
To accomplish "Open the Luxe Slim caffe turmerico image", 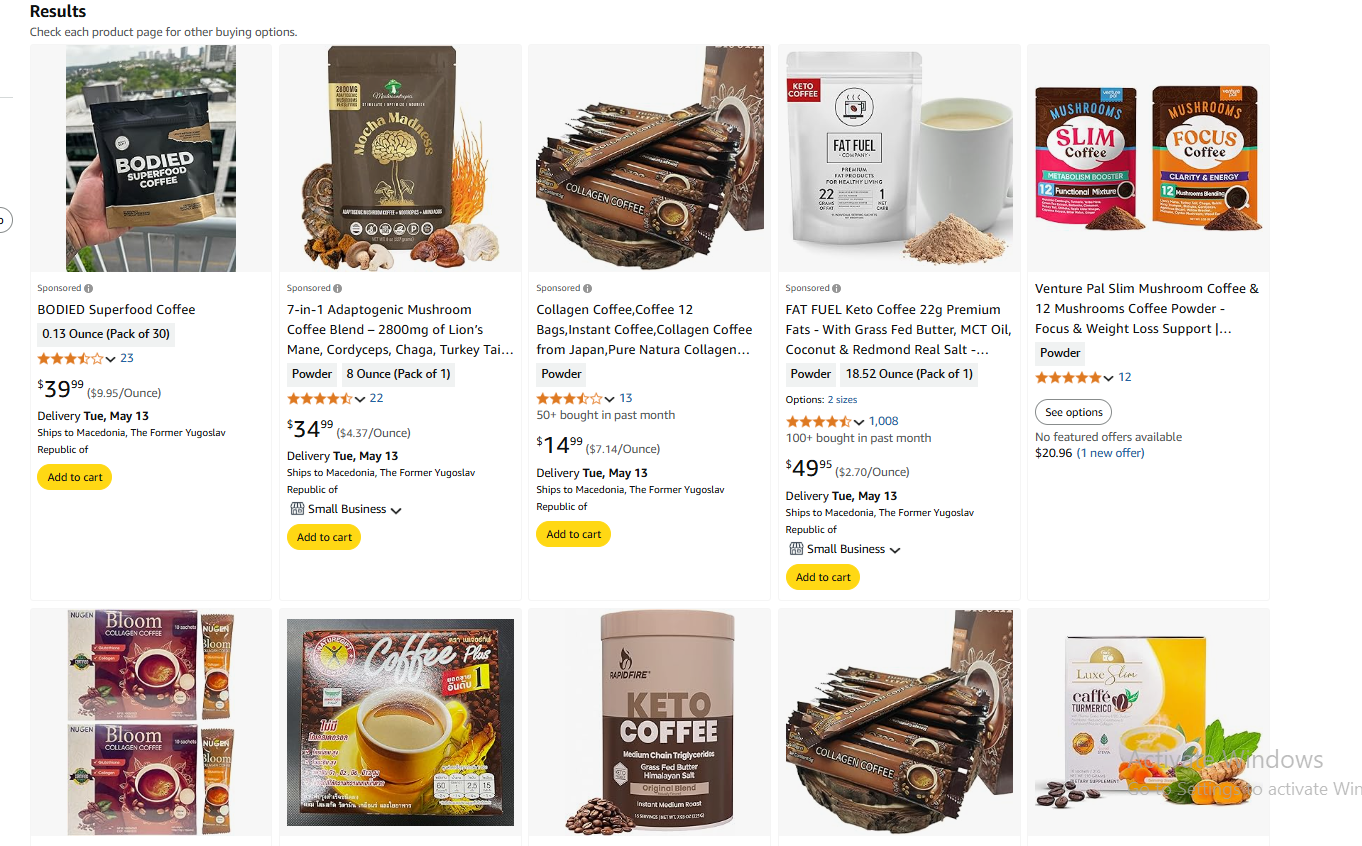I will [1148, 723].
